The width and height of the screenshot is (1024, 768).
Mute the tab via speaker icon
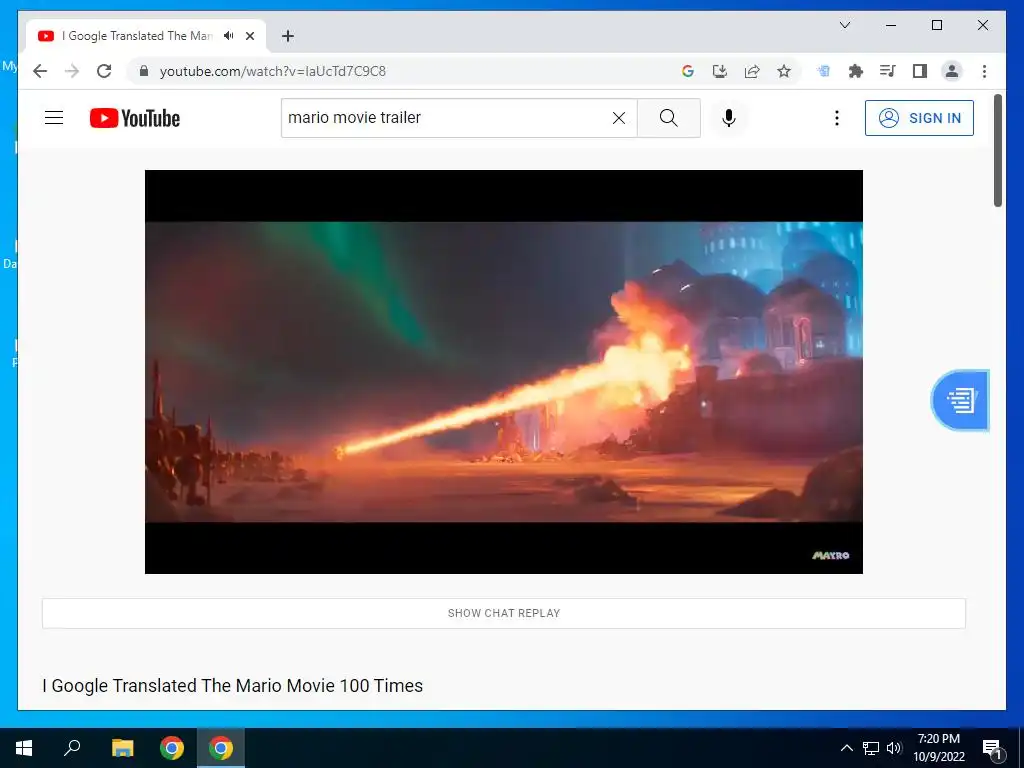click(229, 36)
